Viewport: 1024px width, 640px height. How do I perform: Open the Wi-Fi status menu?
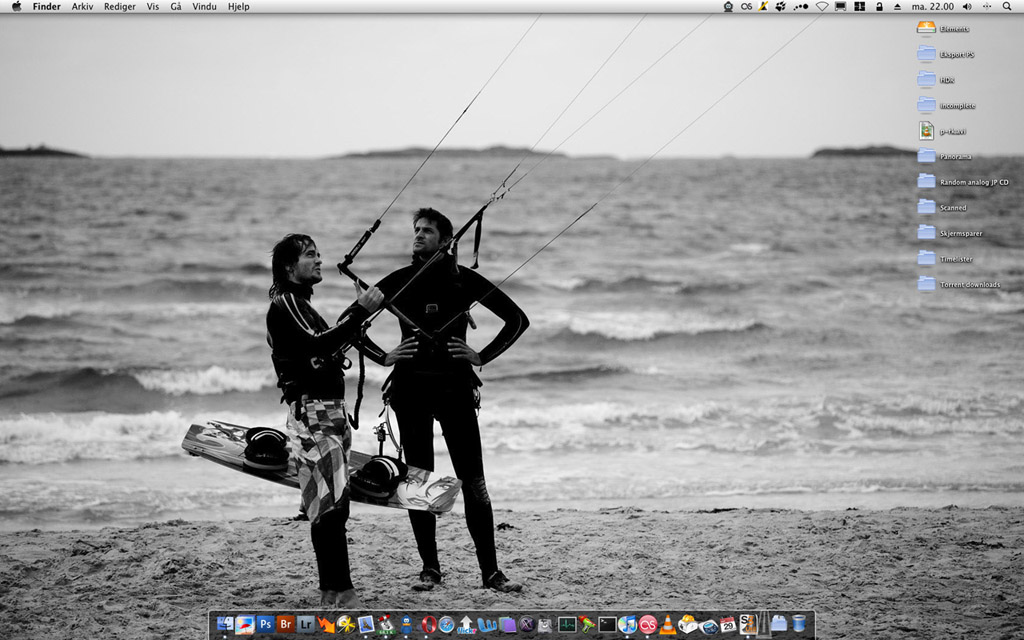pos(822,6)
